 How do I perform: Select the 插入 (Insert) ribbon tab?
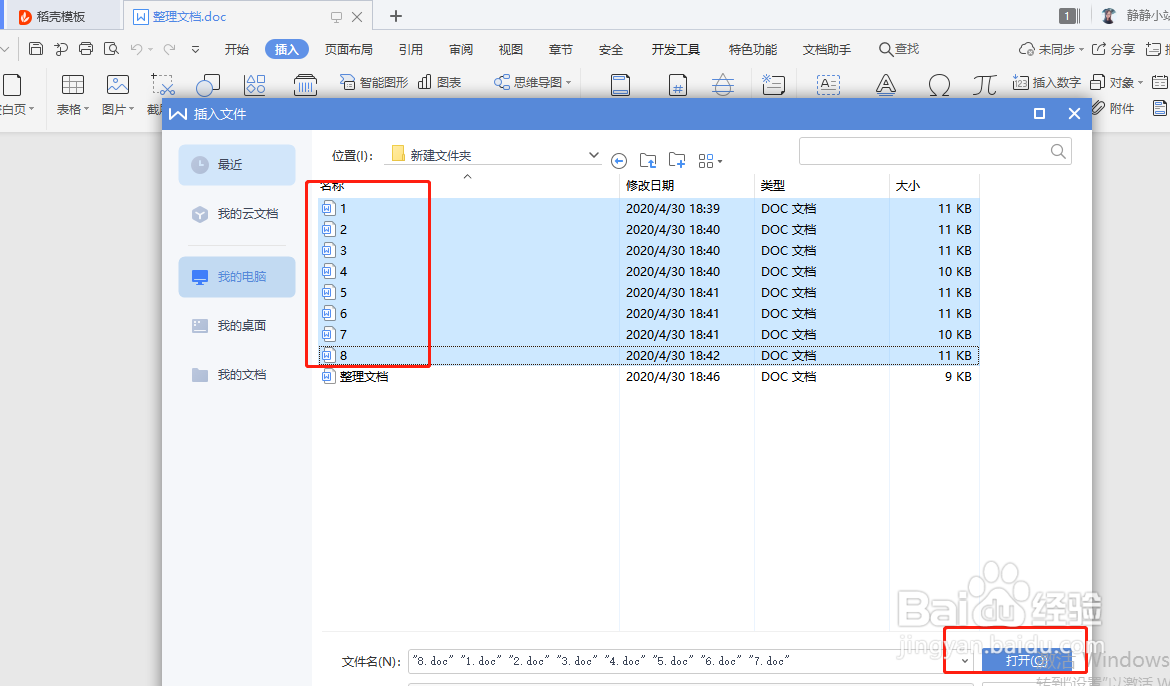pyautogui.click(x=287, y=49)
